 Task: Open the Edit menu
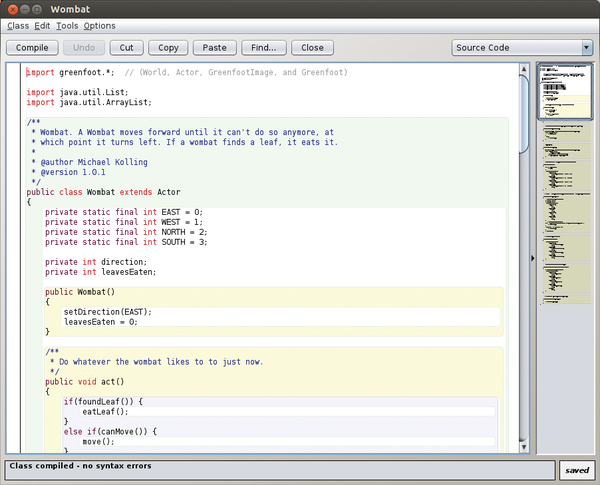(42, 26)
